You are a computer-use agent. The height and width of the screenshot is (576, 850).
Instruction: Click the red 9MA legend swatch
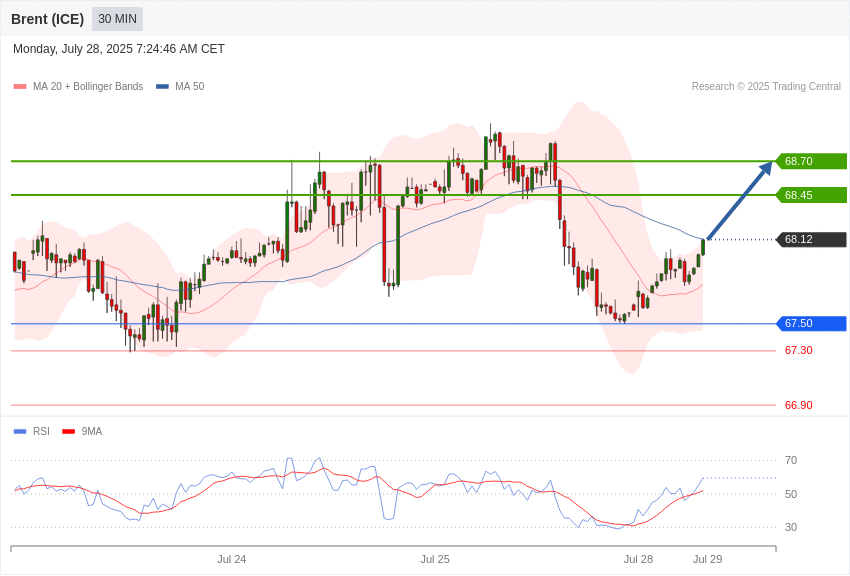(x=68, y=432)
